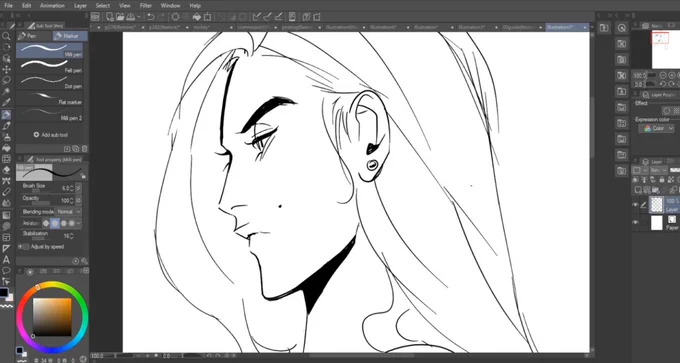Viewport: 680px width, 363px height.
Task: Open the Filter menu
Action: pos(146,6)
